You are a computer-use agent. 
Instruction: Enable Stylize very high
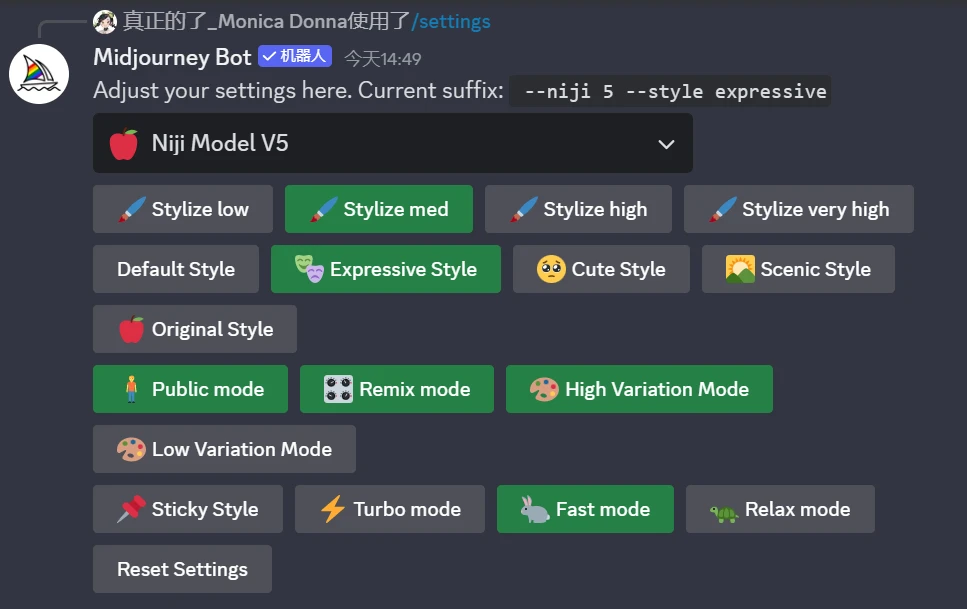(x=799, y=209)
